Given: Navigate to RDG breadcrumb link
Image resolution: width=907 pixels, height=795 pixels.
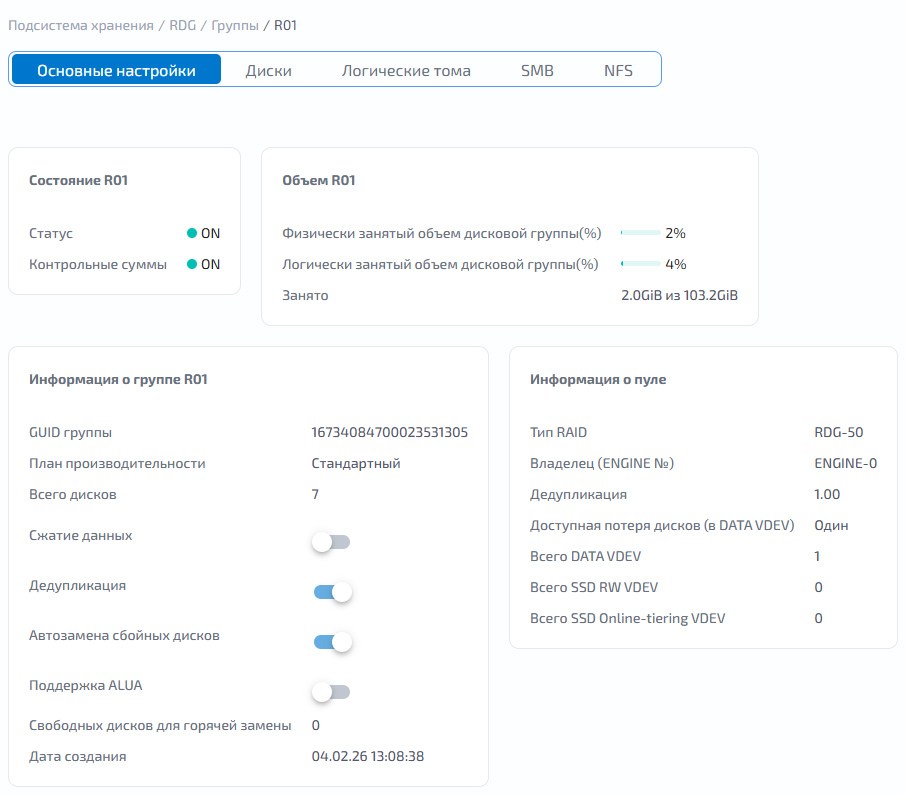Looking at the screenshot, I should click(182, 25).
